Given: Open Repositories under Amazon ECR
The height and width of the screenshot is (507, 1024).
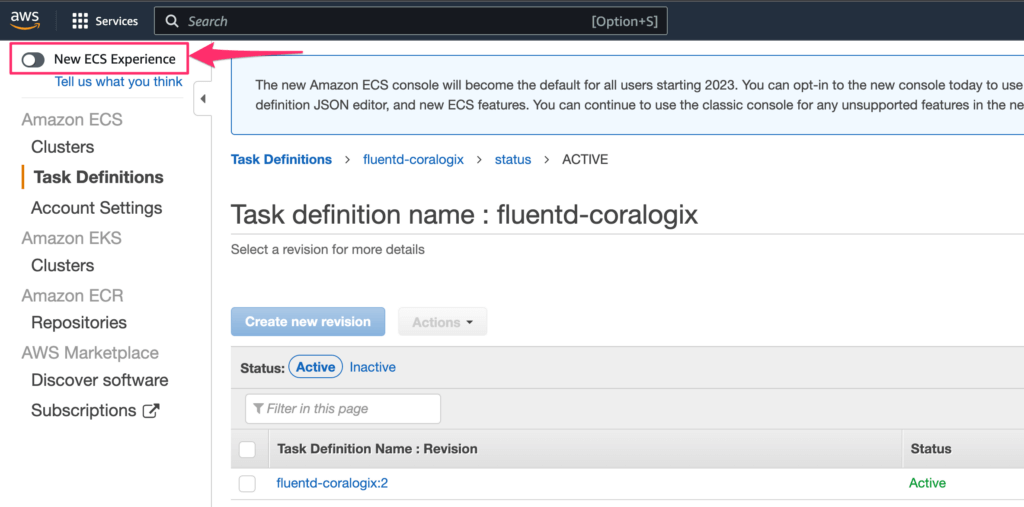Looking at the screenshot, I should [79, 323].
